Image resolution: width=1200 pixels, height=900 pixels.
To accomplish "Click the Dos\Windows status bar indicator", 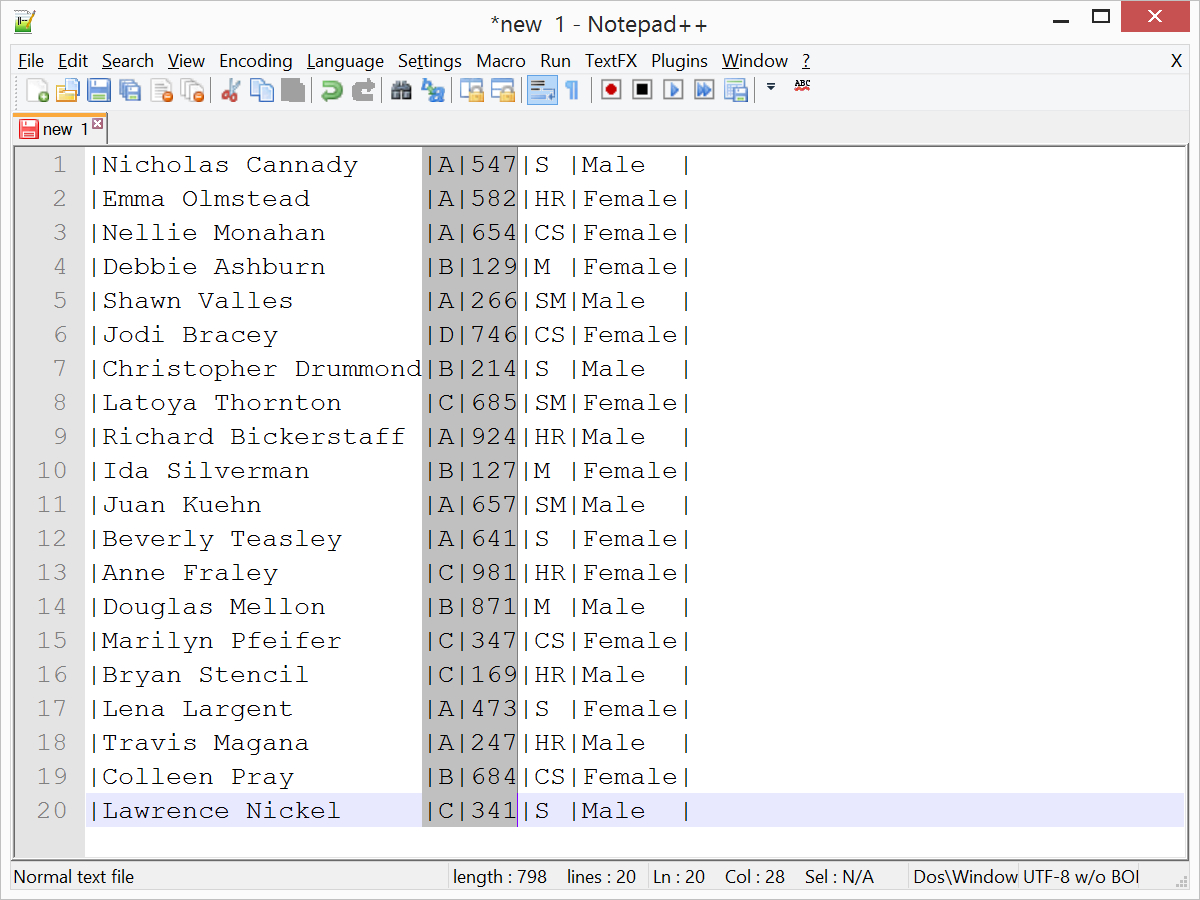I will [963, 877].
